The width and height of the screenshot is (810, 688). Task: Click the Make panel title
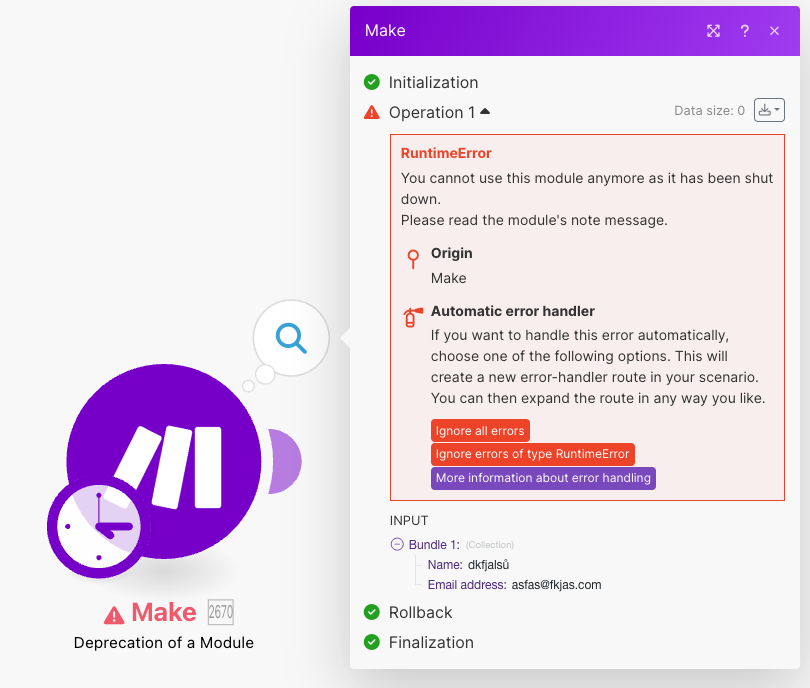[x=385, y=30]
